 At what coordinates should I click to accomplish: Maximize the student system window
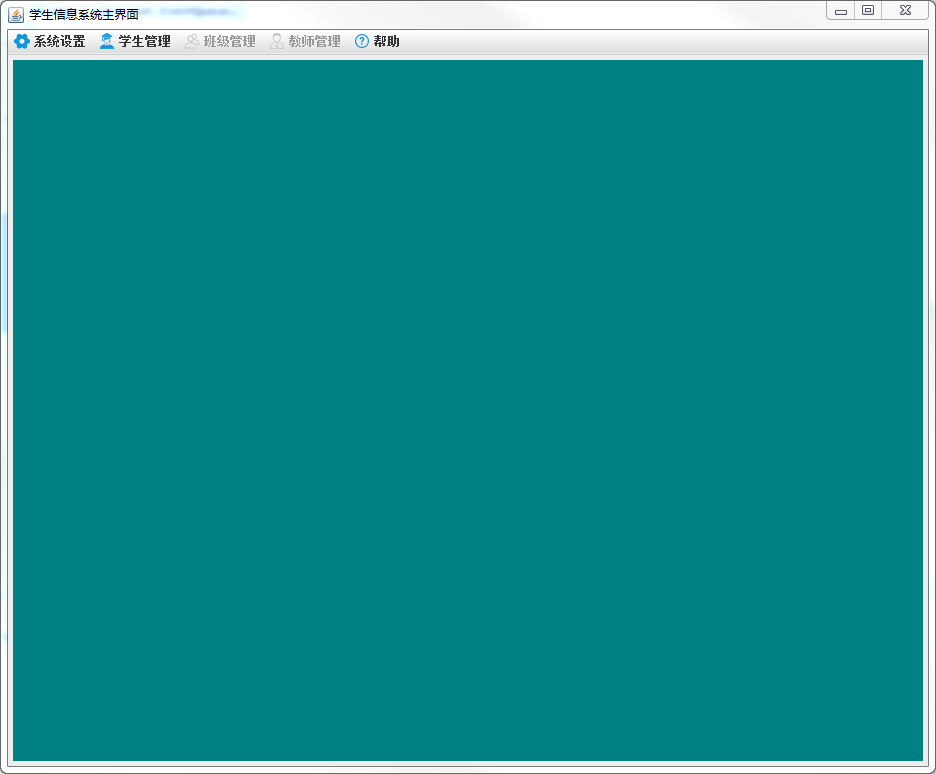(868, 11)
